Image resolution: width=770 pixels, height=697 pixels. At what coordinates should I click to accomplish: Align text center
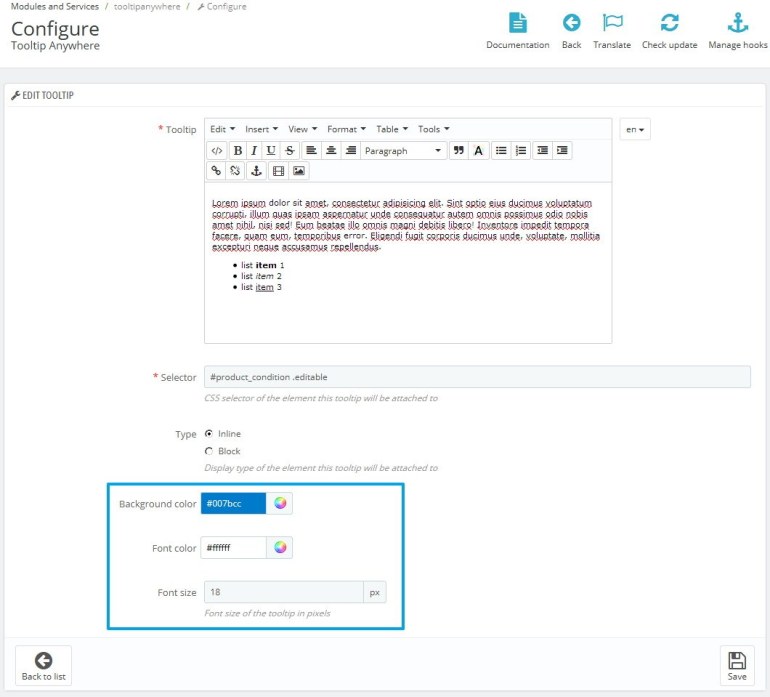click(331, 151)
